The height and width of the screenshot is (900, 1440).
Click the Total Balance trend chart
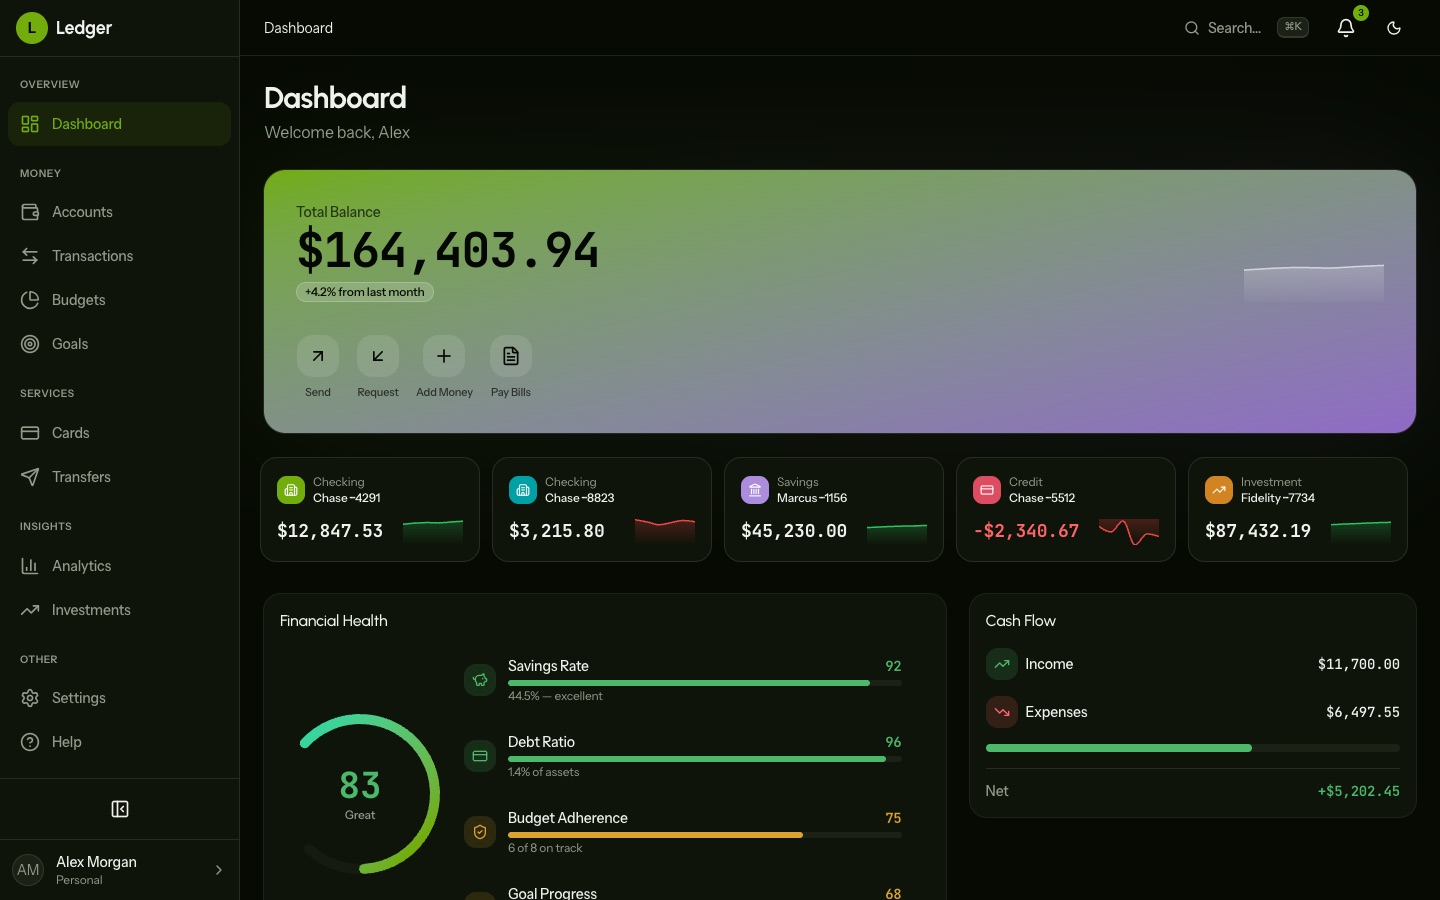(x=1314, y=284)
